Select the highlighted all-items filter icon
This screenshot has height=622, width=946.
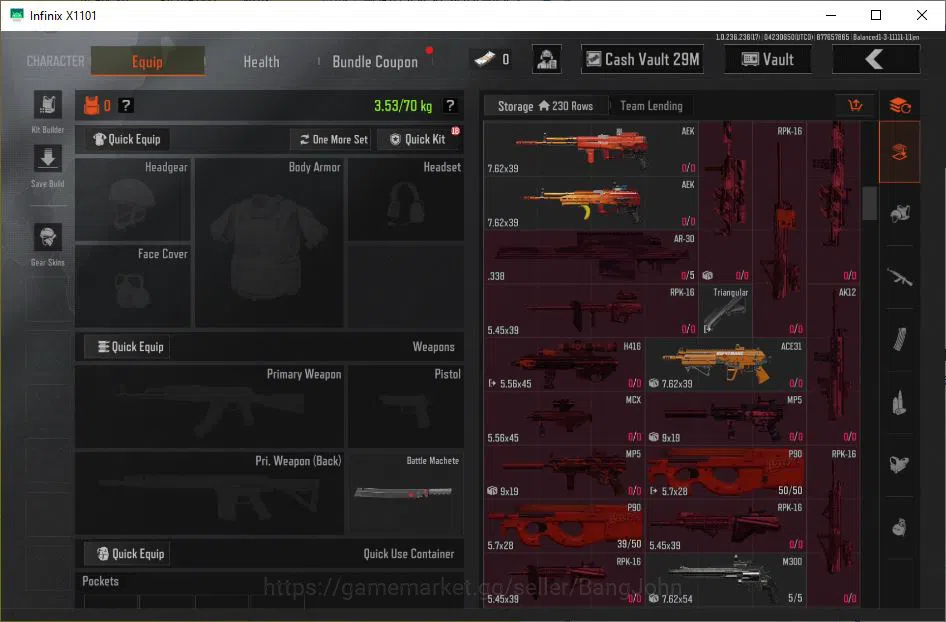click(900, 152)
